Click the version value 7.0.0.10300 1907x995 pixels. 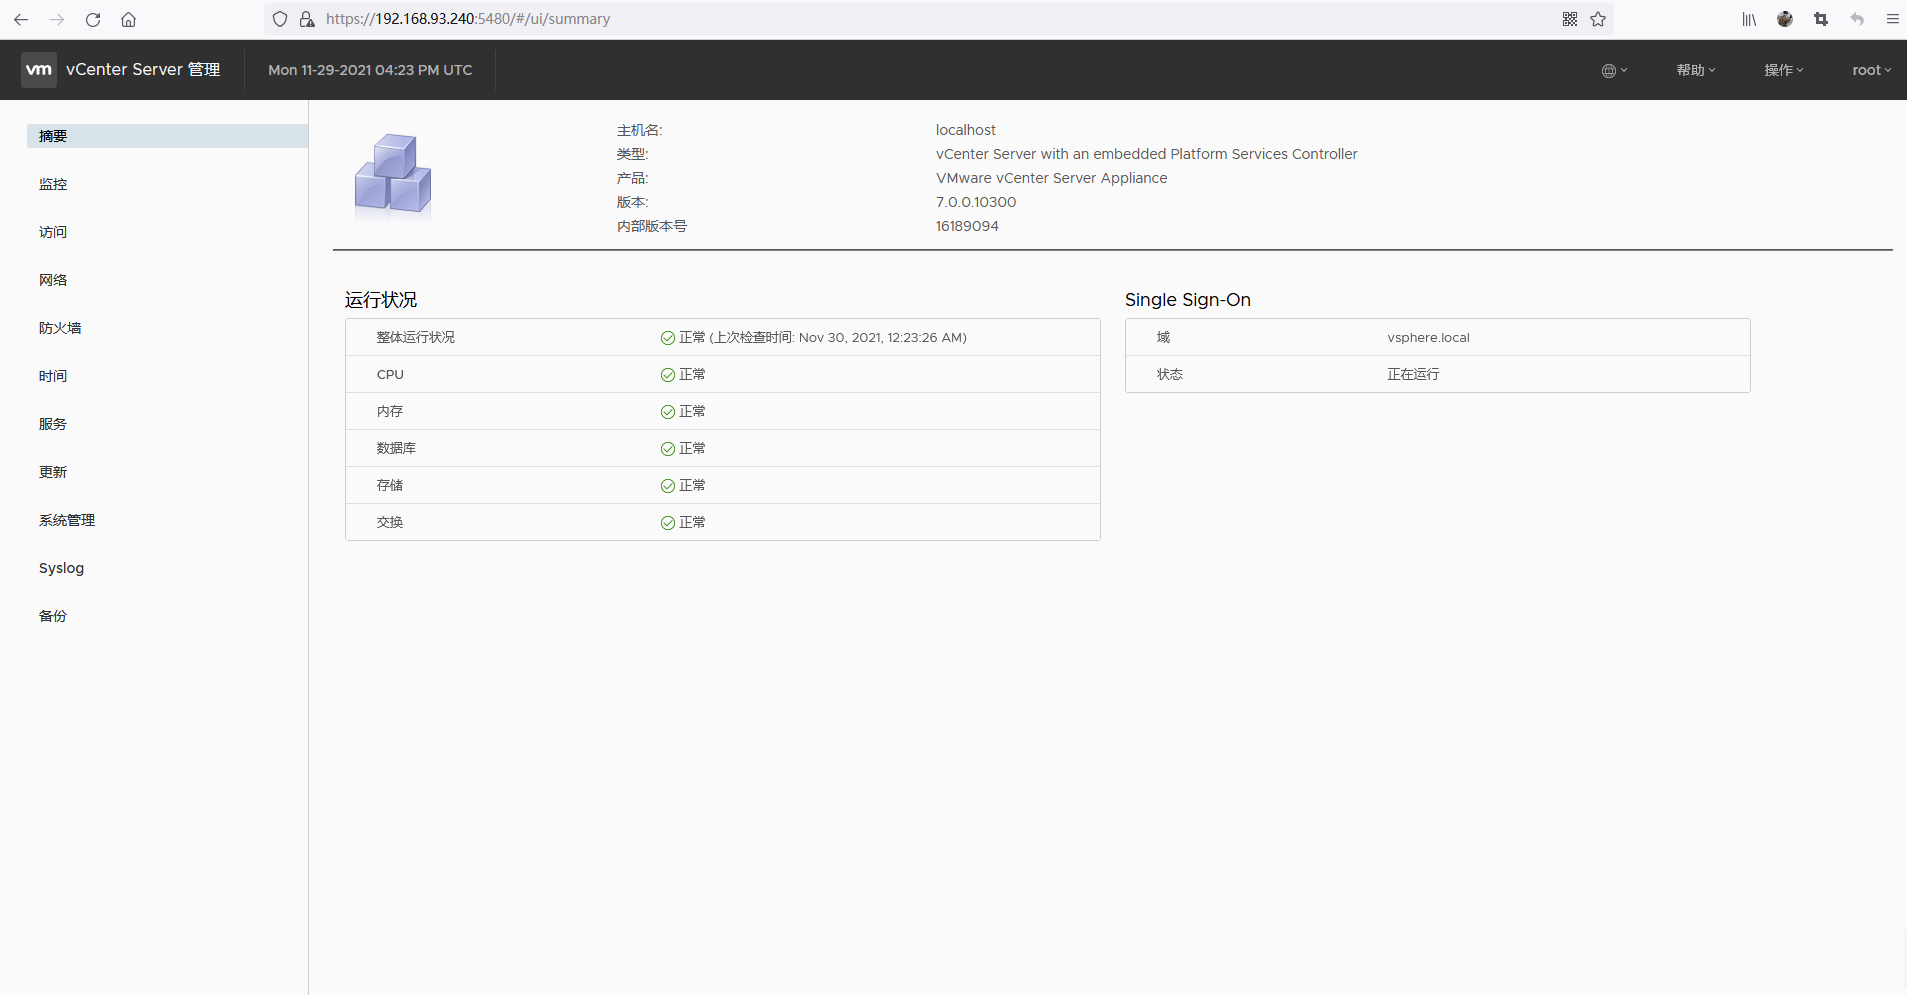tap(976, 202)
